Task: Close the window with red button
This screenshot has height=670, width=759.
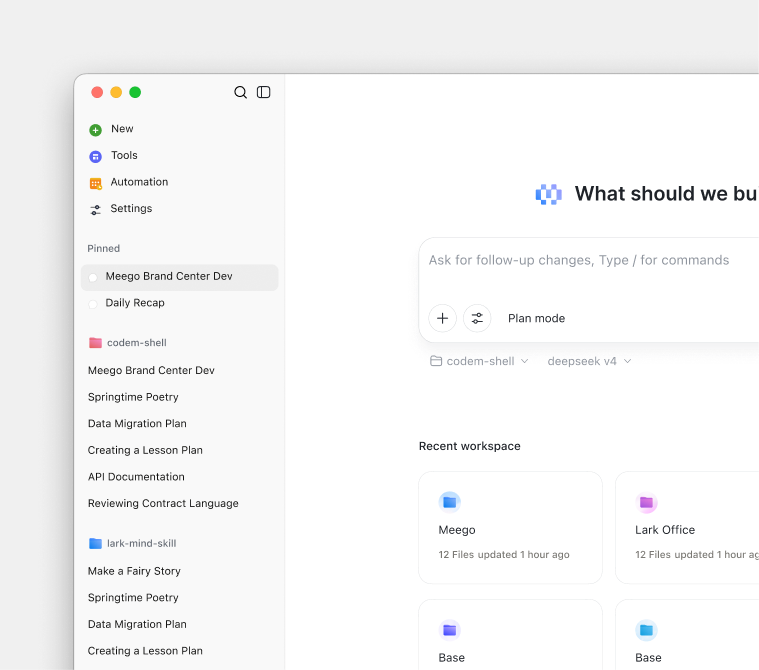Action: pyautogui.click(x=97, y=92)
